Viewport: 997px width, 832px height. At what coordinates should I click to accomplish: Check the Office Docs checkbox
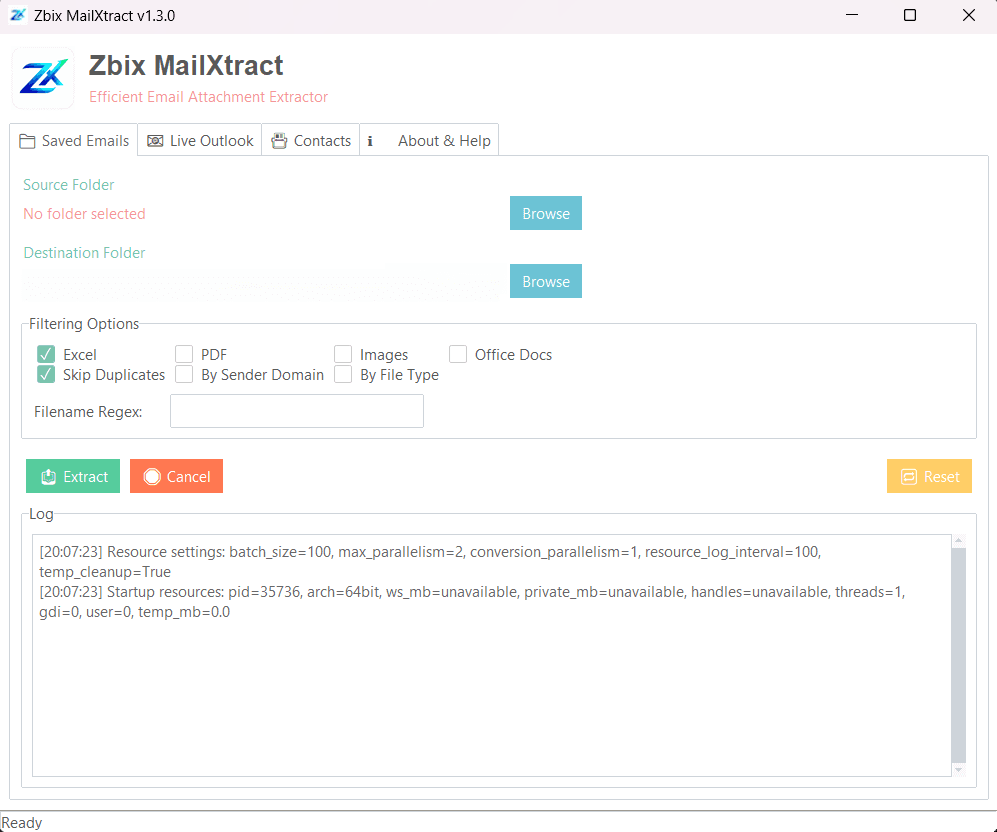coord(458,354)
